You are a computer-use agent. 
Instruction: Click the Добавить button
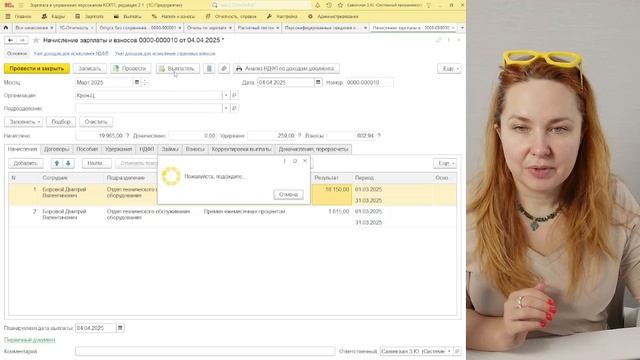[x=25, y=163]
